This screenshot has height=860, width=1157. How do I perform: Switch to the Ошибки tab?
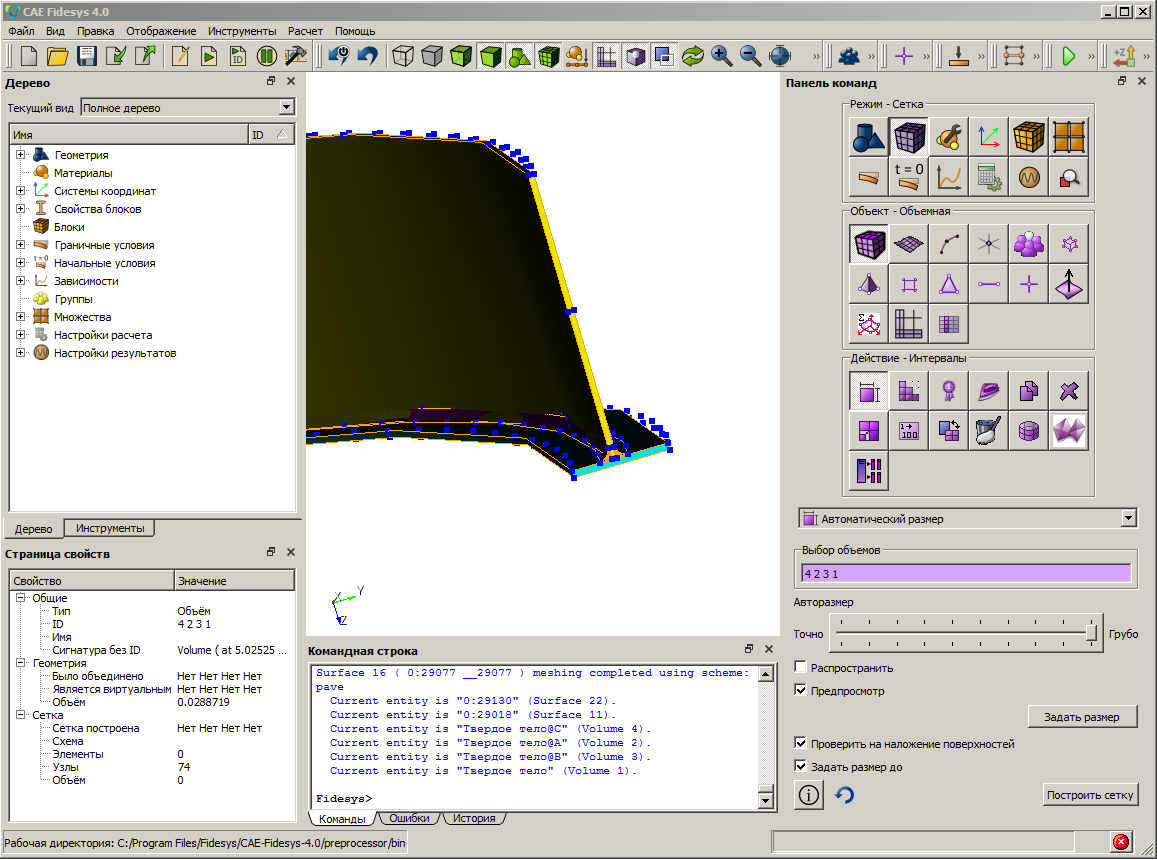[409, 818]
